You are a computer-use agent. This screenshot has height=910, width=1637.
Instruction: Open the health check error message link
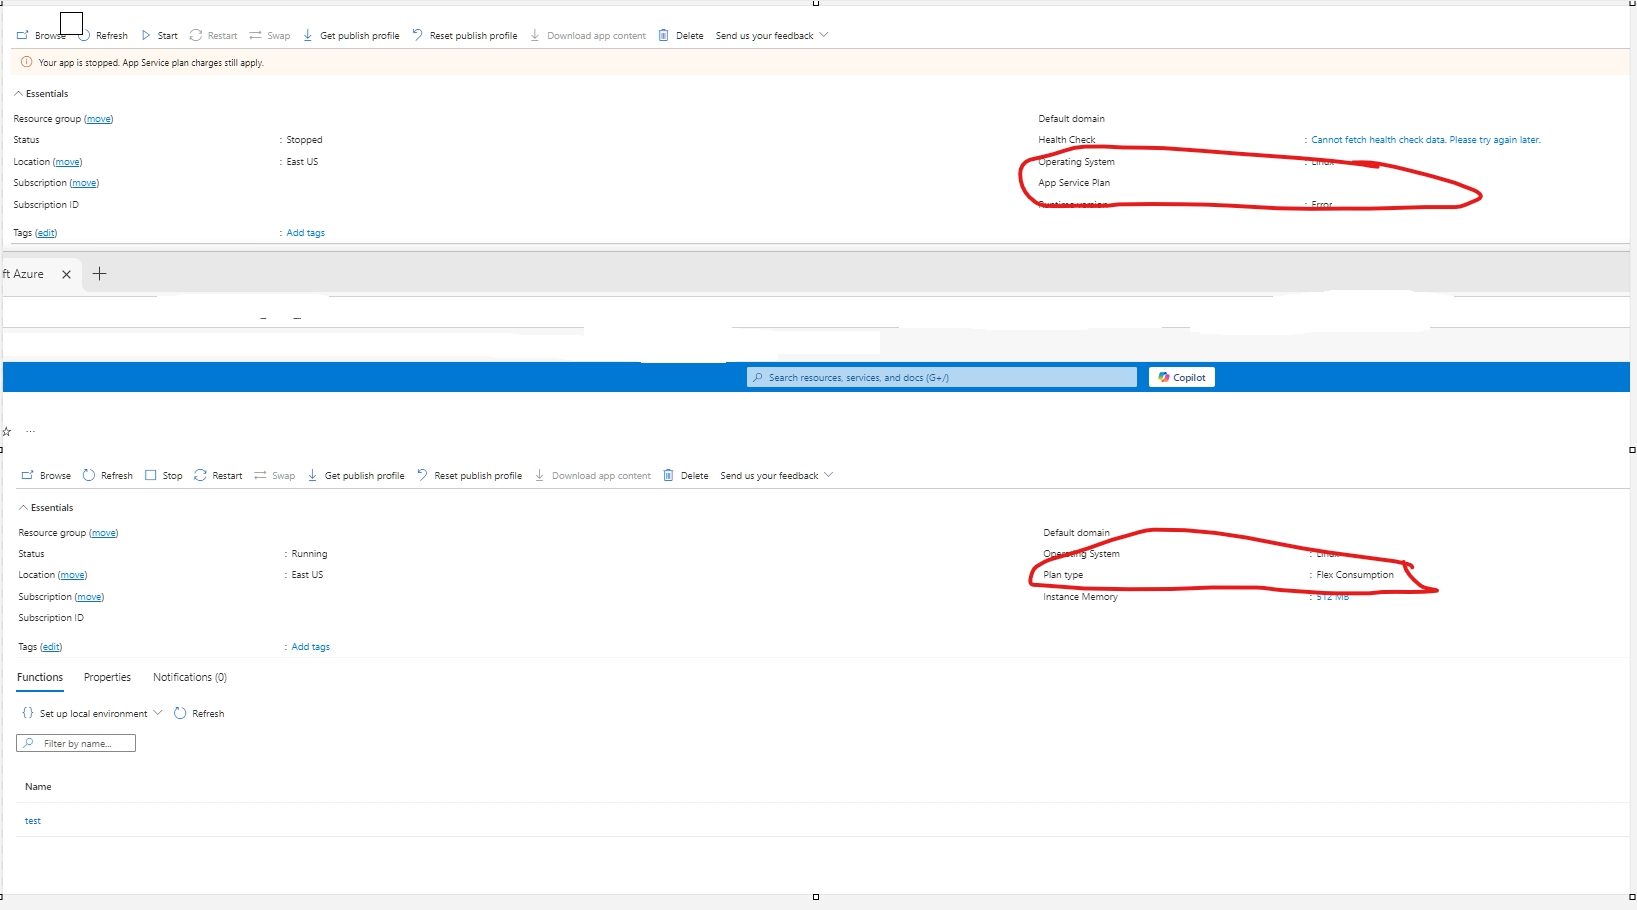pyautogui.click(x=1426, y=140)
